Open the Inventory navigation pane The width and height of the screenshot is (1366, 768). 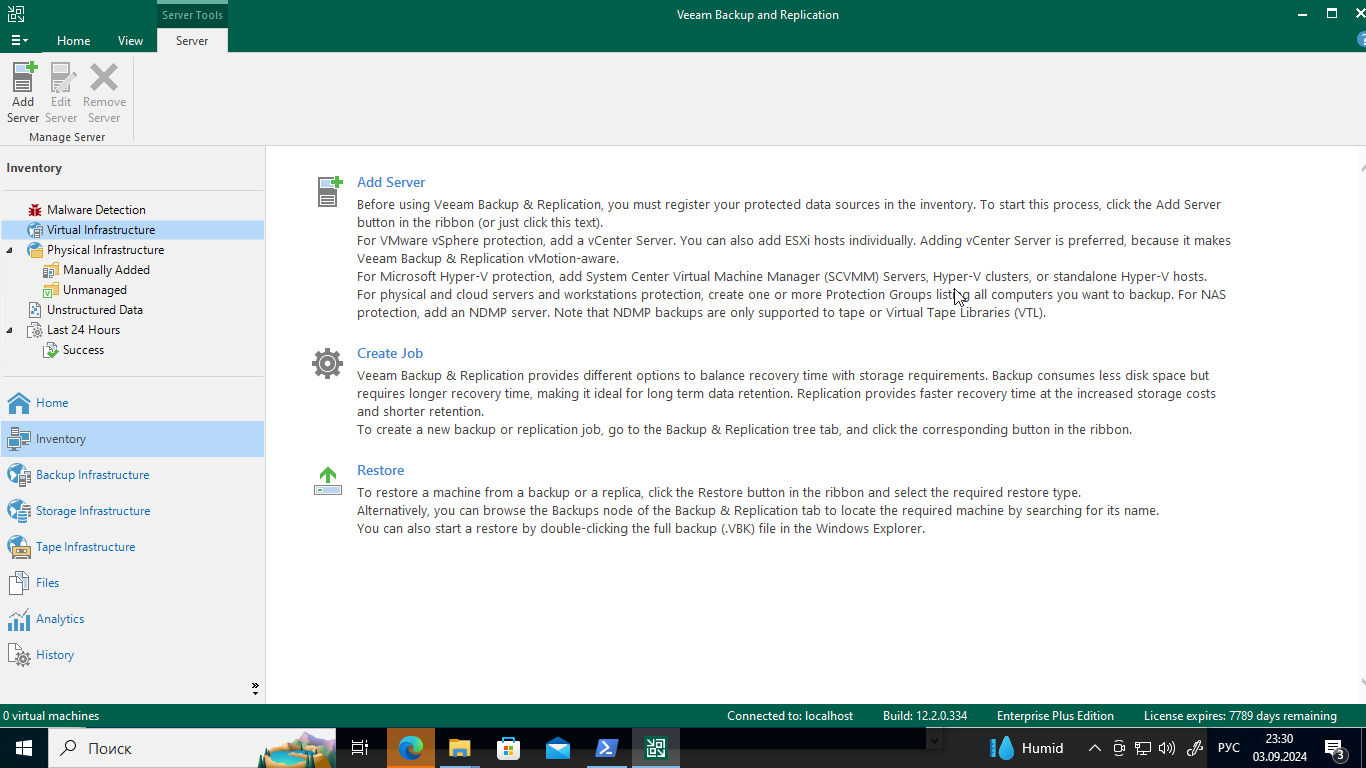(x=132, y=439)
